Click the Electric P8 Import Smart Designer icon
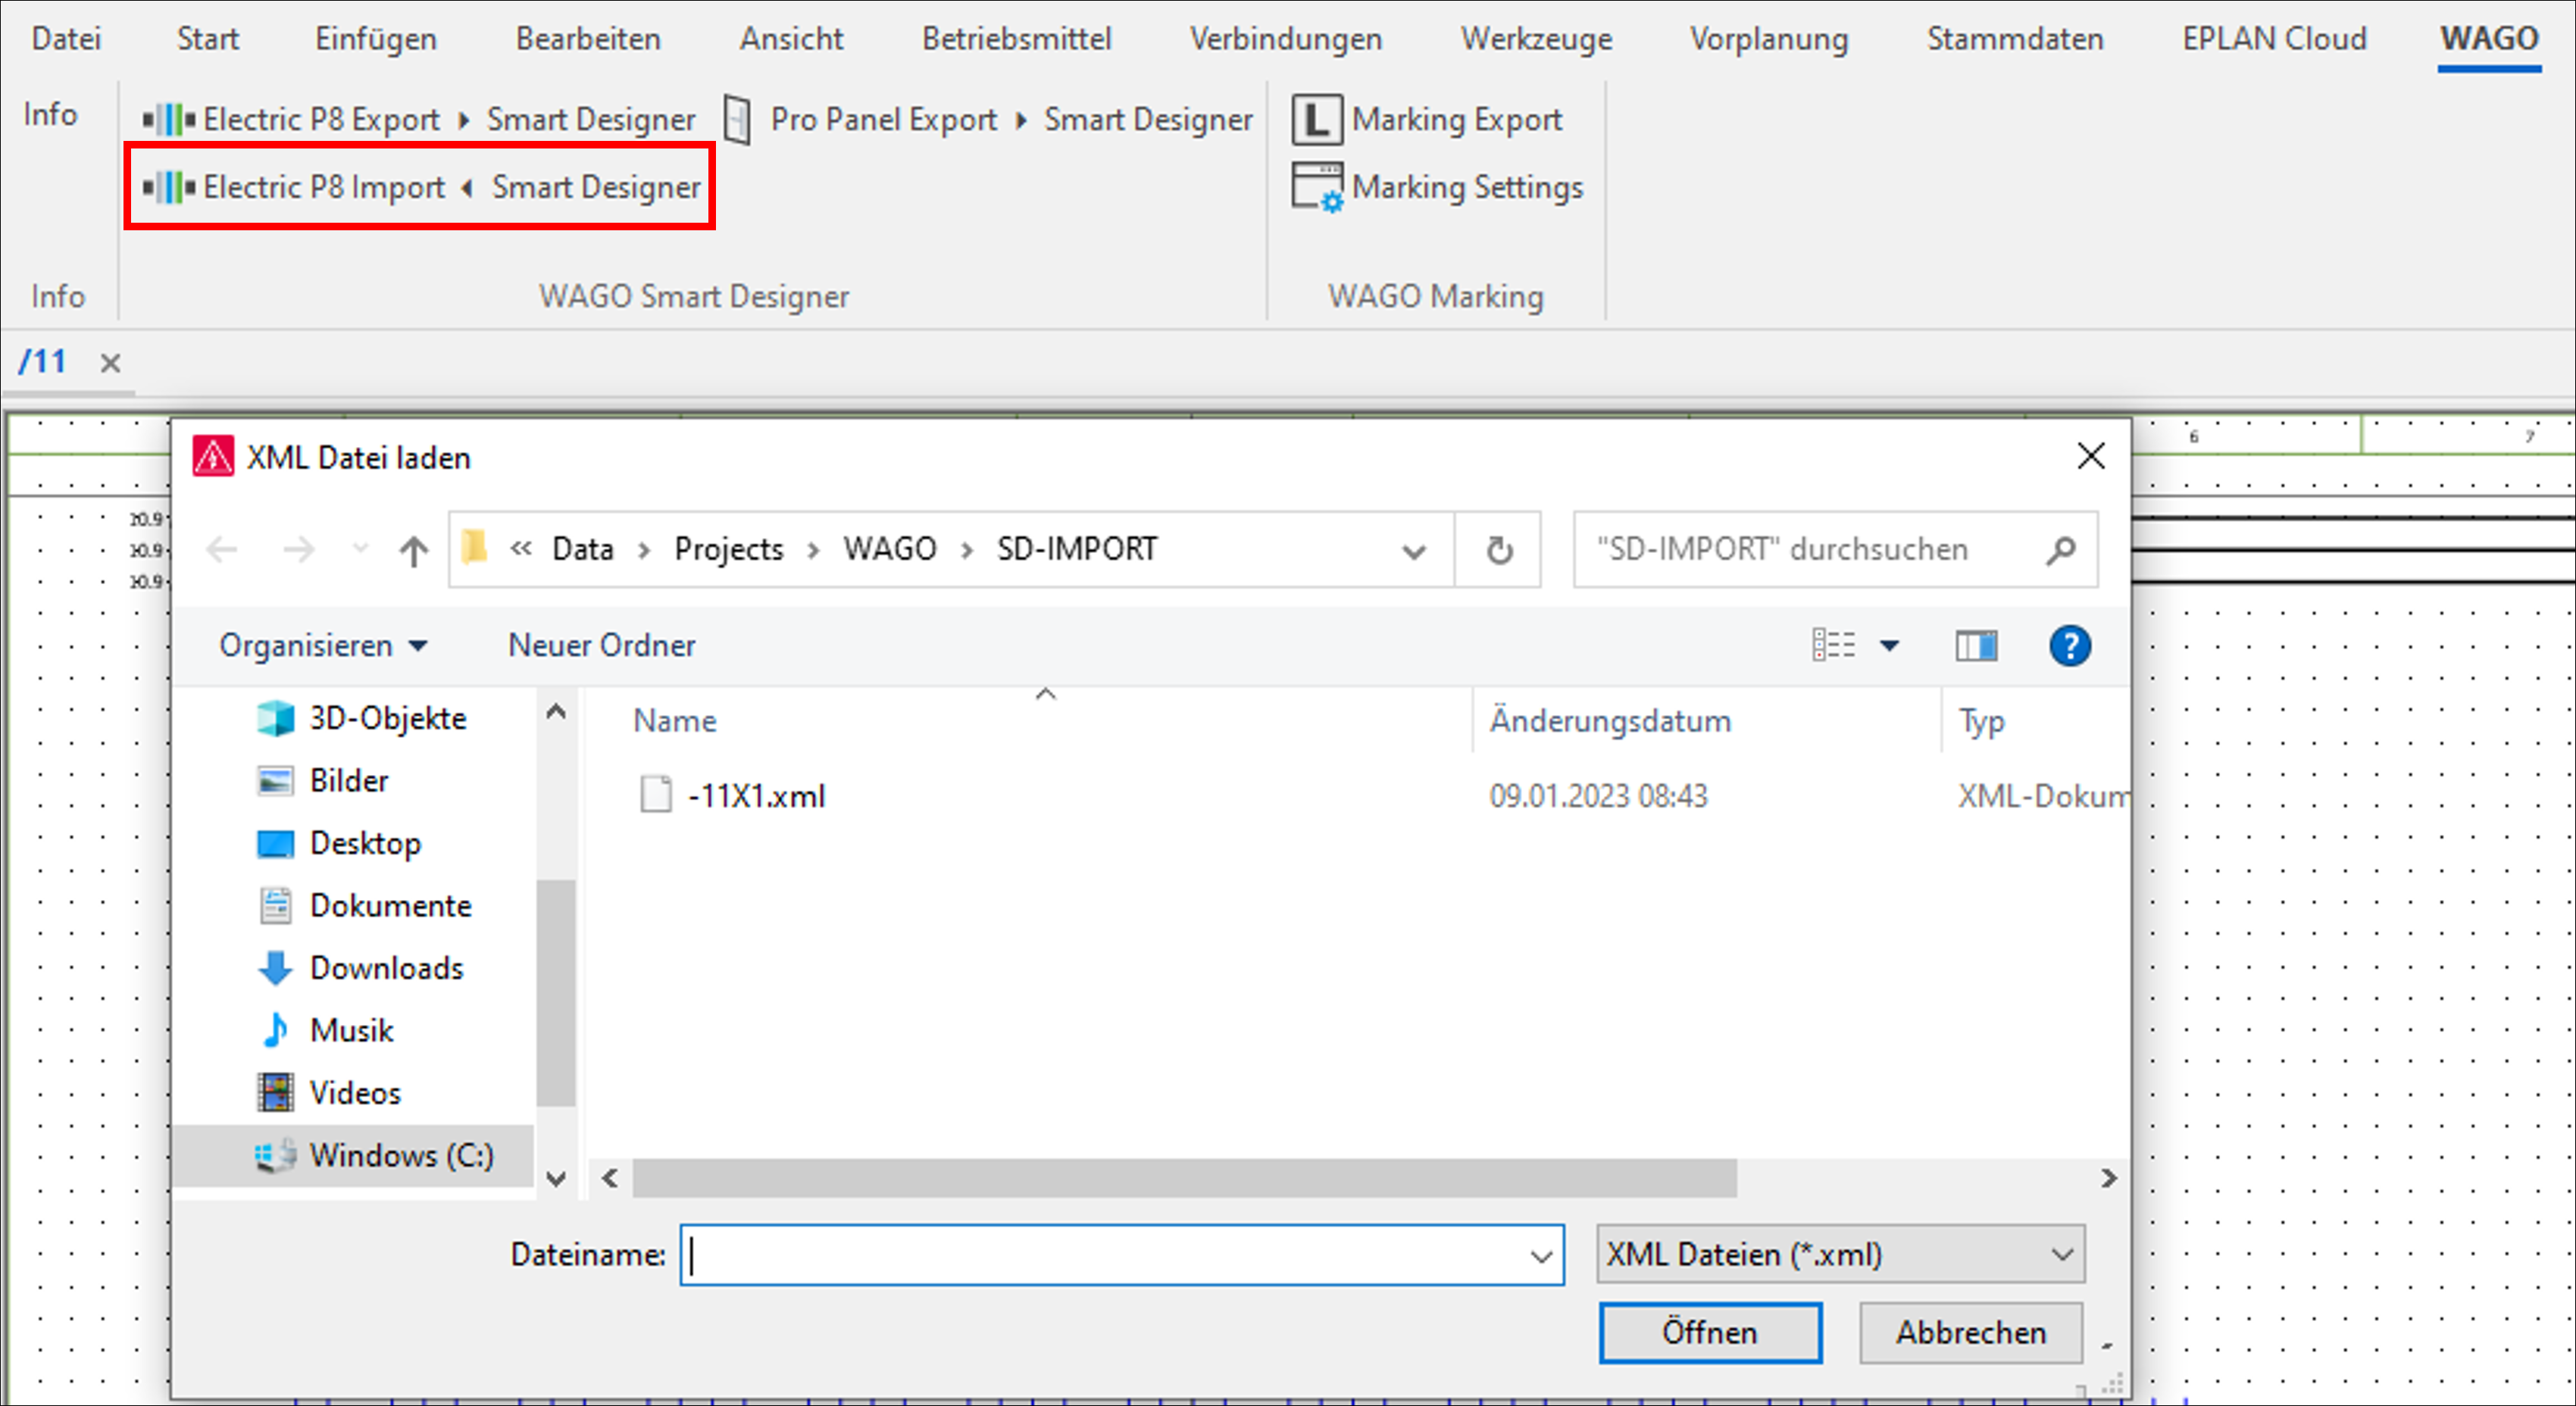Viewport: 2576px width, 1406px height. click(424, 187)
